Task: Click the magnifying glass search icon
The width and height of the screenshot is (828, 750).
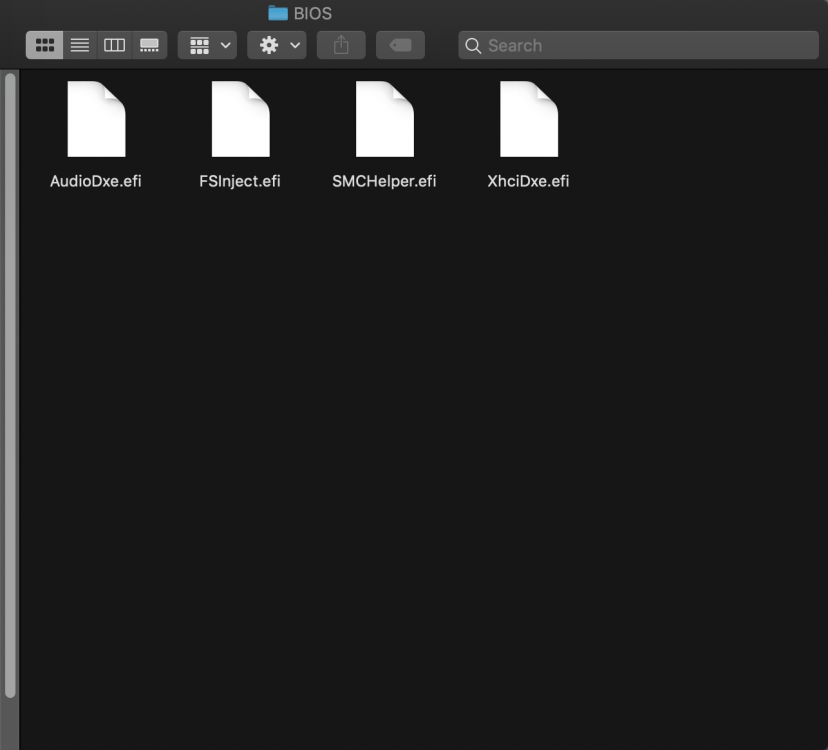Action: 473,46
